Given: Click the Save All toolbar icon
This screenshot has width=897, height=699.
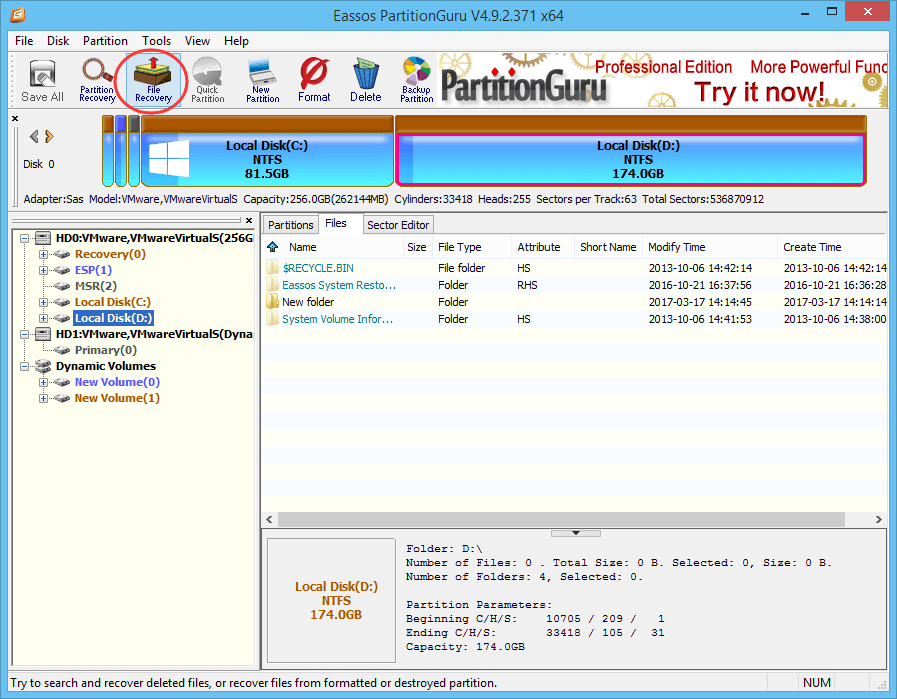Looking at the screenshot, I should (x=42, y=80).
